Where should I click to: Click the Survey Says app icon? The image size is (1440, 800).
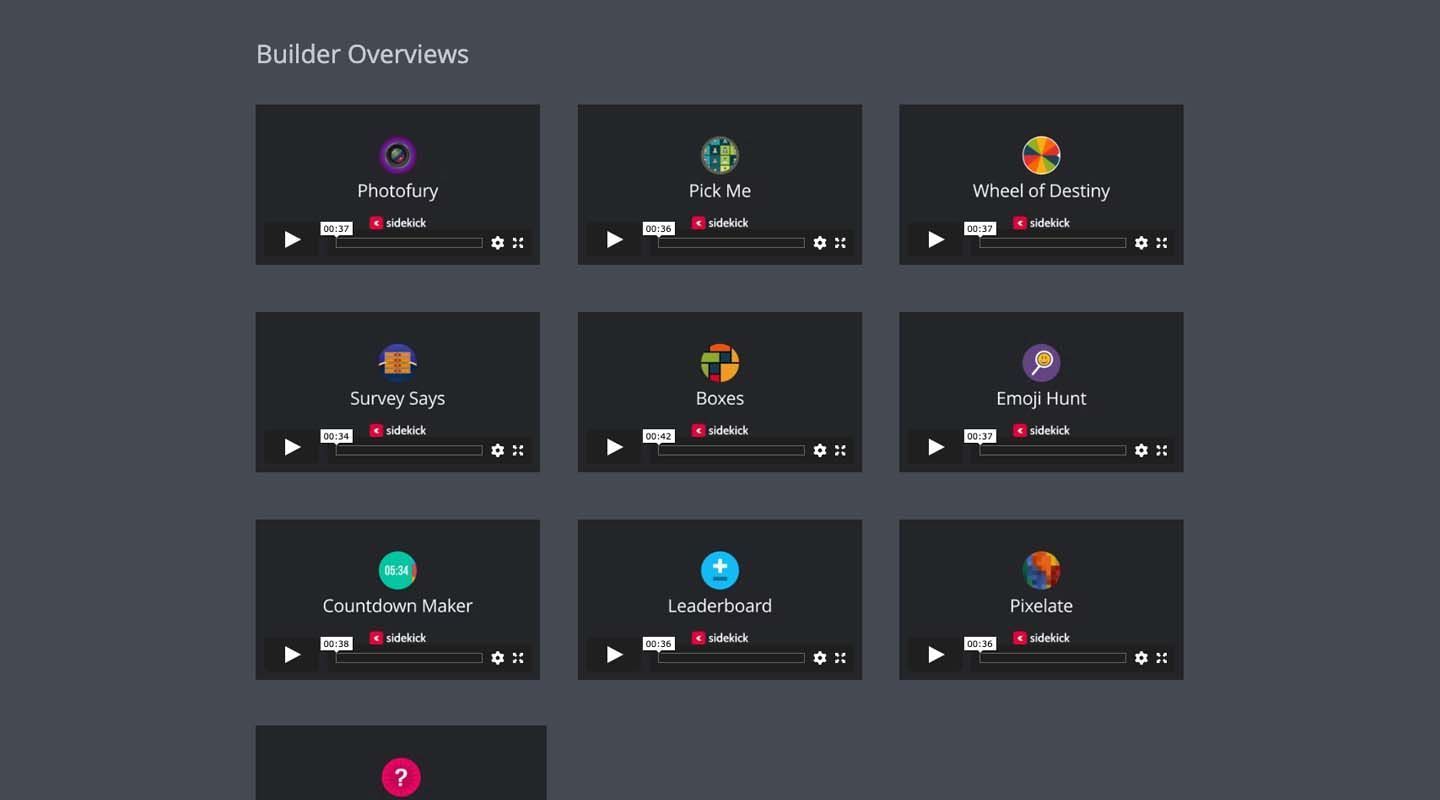397,363
